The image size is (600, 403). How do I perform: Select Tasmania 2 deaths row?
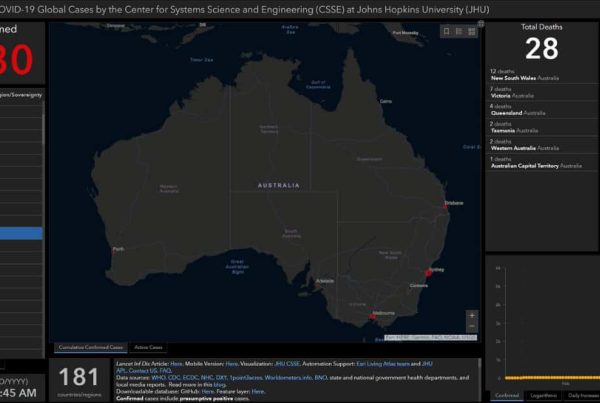[x=541, y=127]
